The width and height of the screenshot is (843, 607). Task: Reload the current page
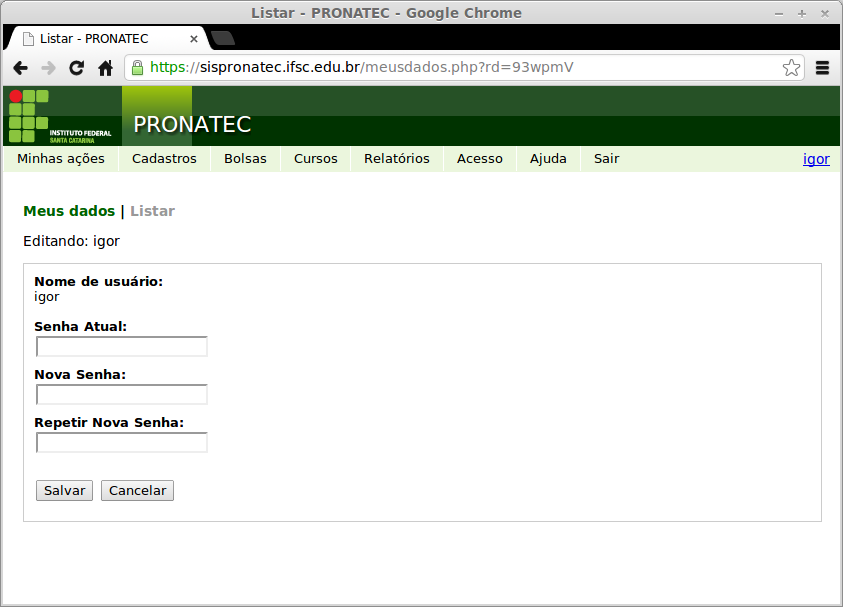(76, 67)
